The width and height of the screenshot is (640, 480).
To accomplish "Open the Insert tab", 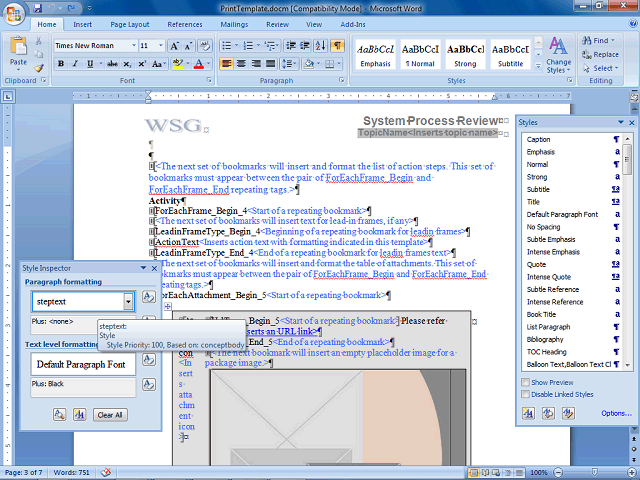I will click(82, 24).
